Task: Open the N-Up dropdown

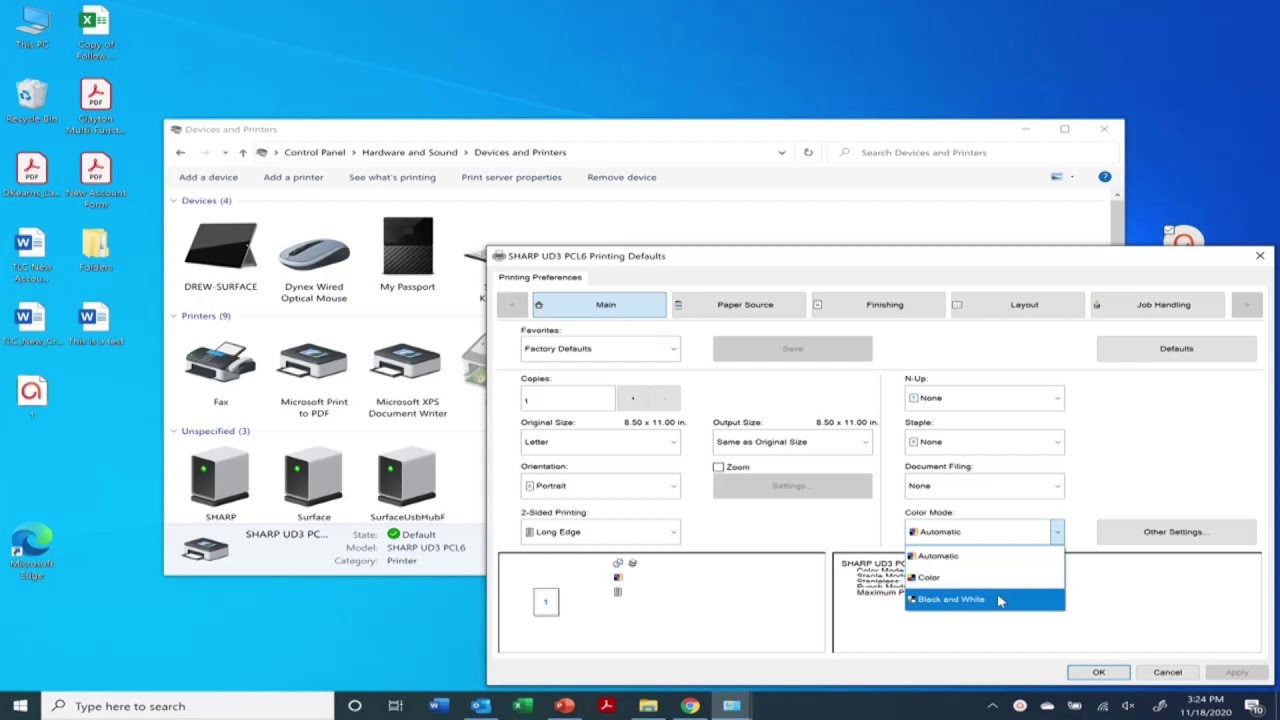Action: pos(984,398)
